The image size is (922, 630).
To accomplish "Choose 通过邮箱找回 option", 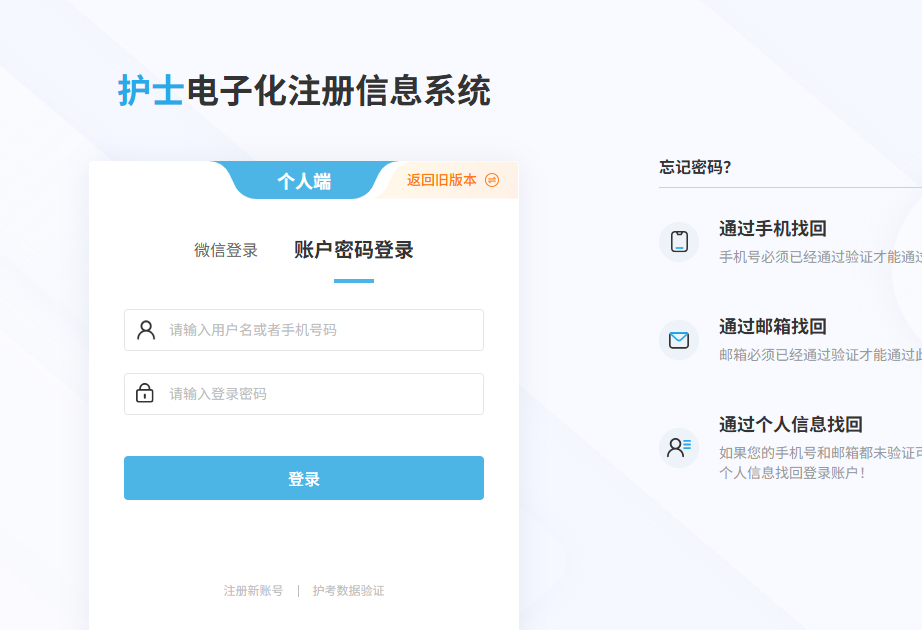I will pyautogui.click(x=773, y=326).
